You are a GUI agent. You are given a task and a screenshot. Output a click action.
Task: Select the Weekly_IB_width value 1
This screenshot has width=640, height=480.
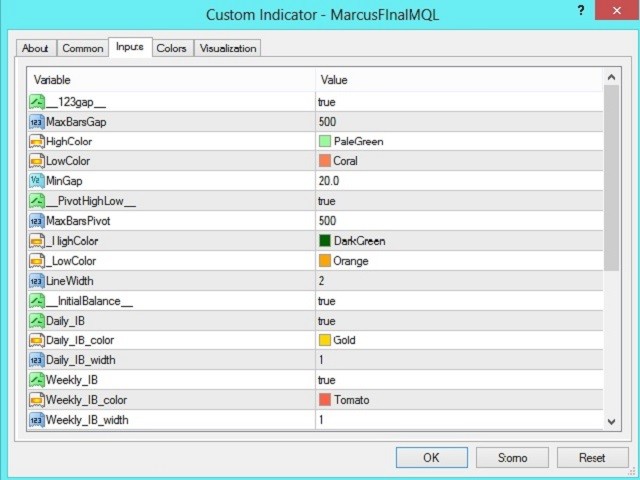click(x=321, y=420)
